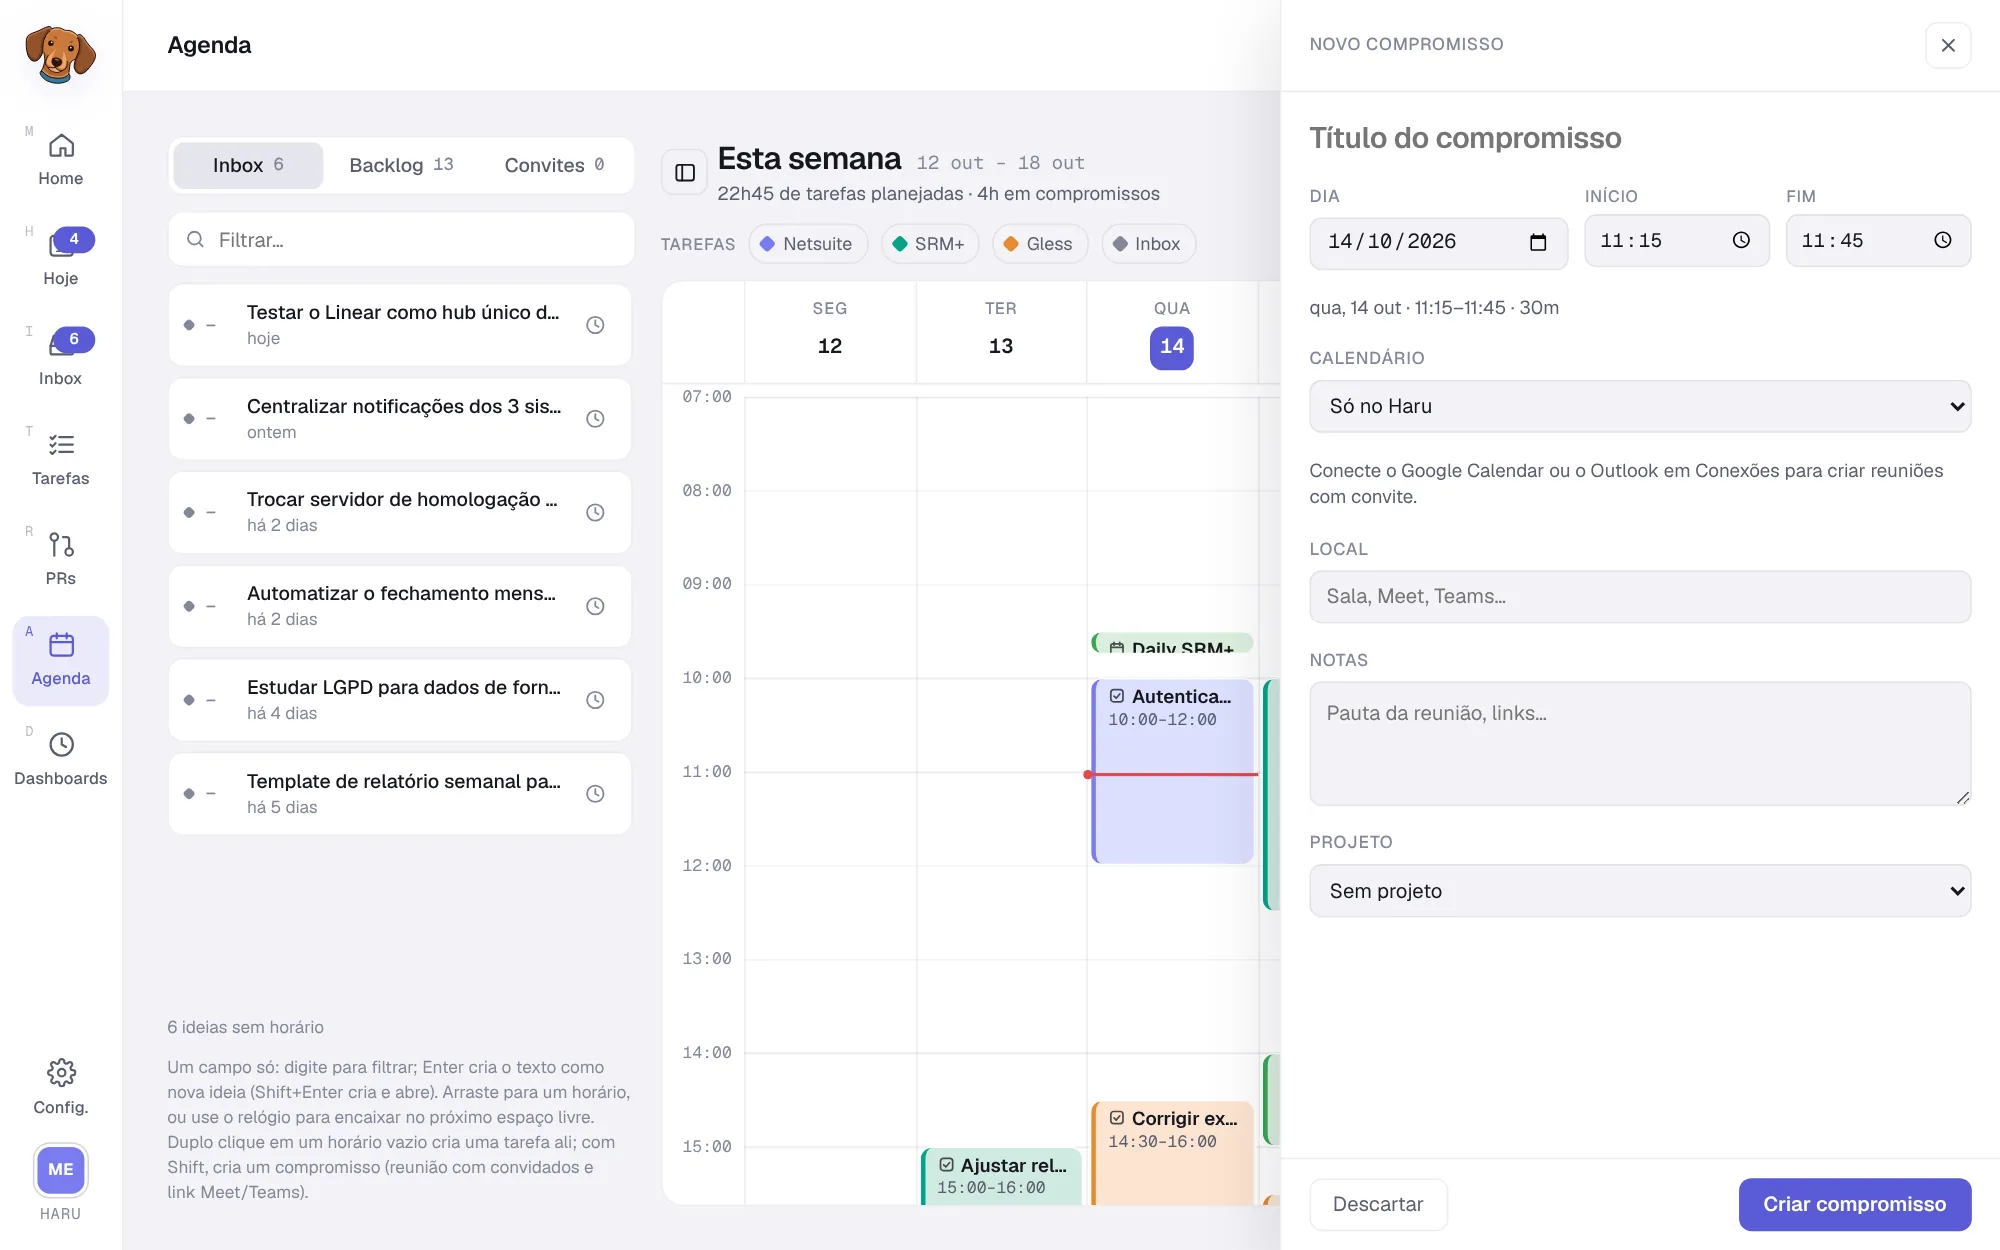This screenshot has height=1250, width=2000.
Task: Close the Novo compromisso panel
Action: [1948, 45]
